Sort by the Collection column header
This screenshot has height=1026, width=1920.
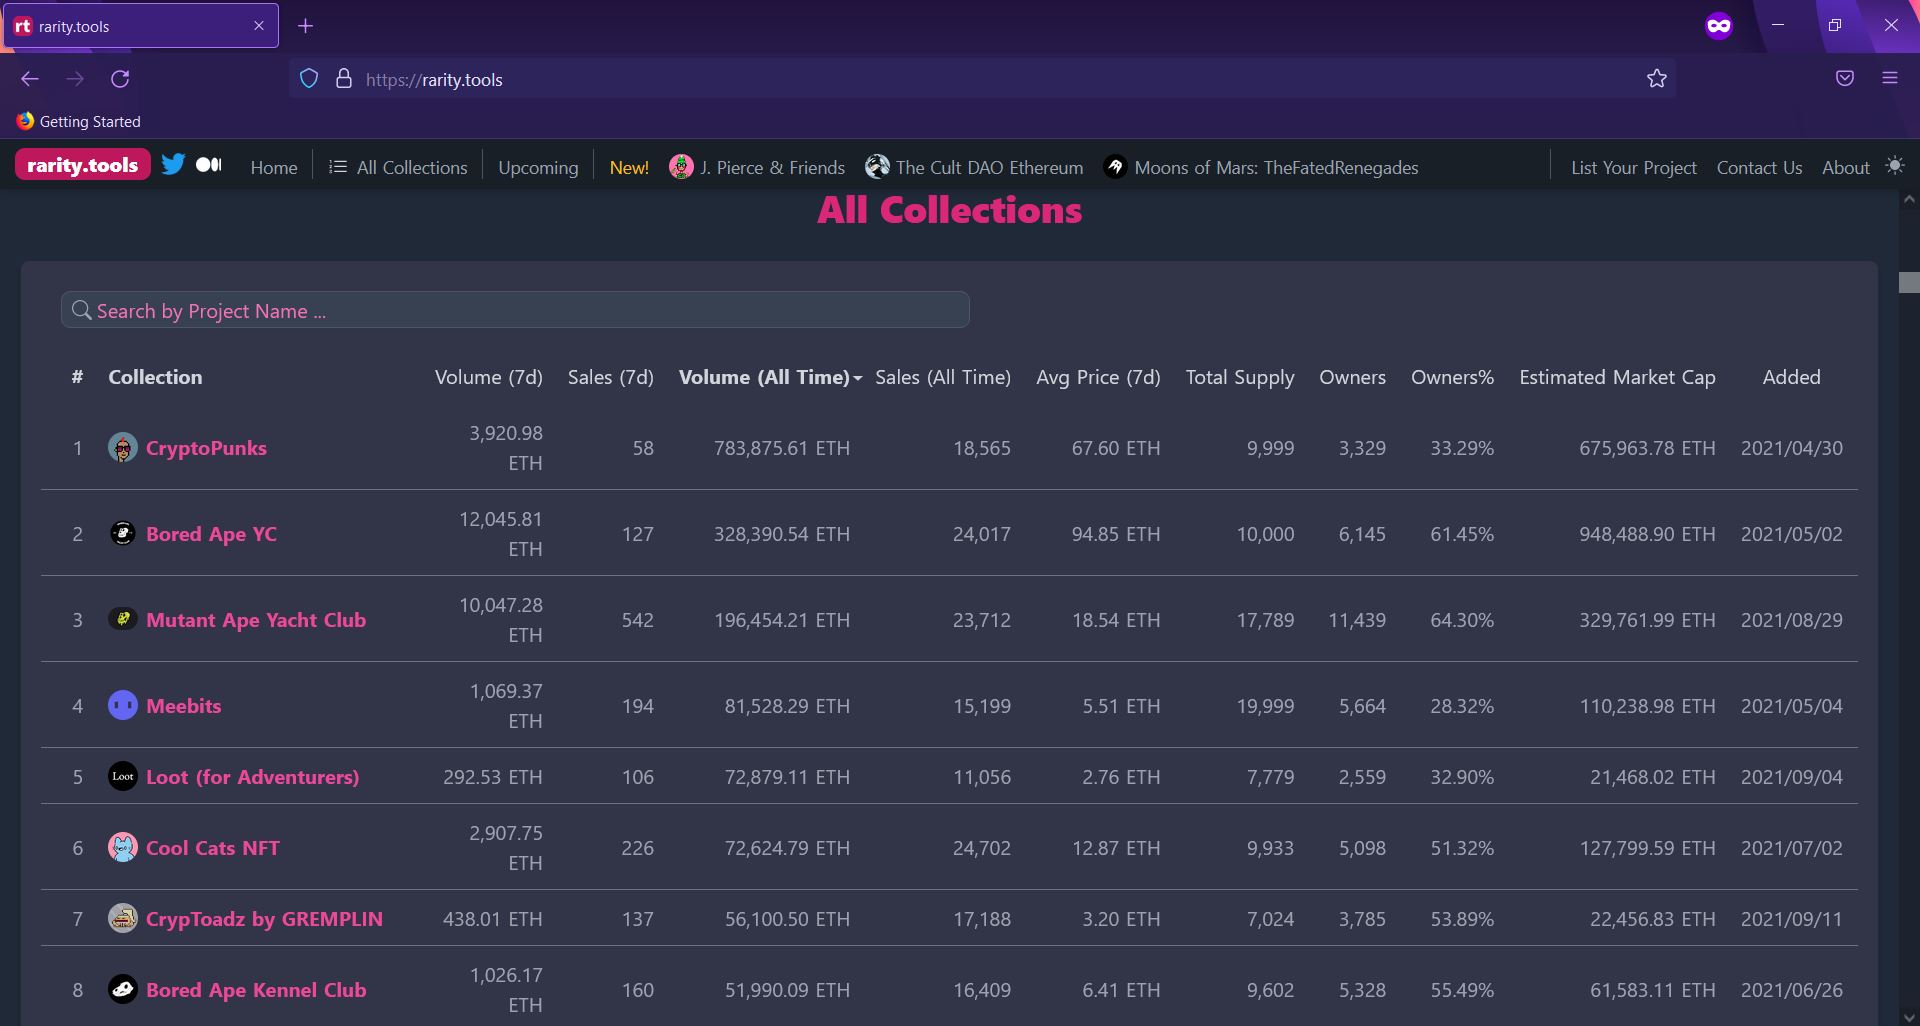coord(155,377)
